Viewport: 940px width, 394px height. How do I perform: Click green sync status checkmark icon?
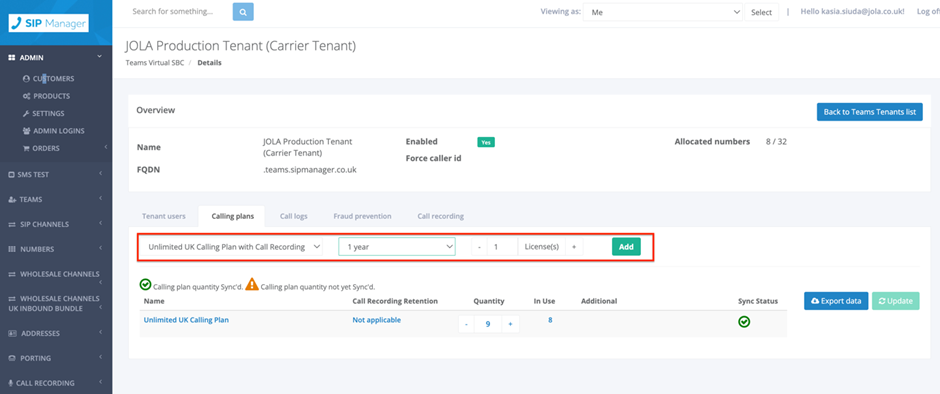point(744,322)
